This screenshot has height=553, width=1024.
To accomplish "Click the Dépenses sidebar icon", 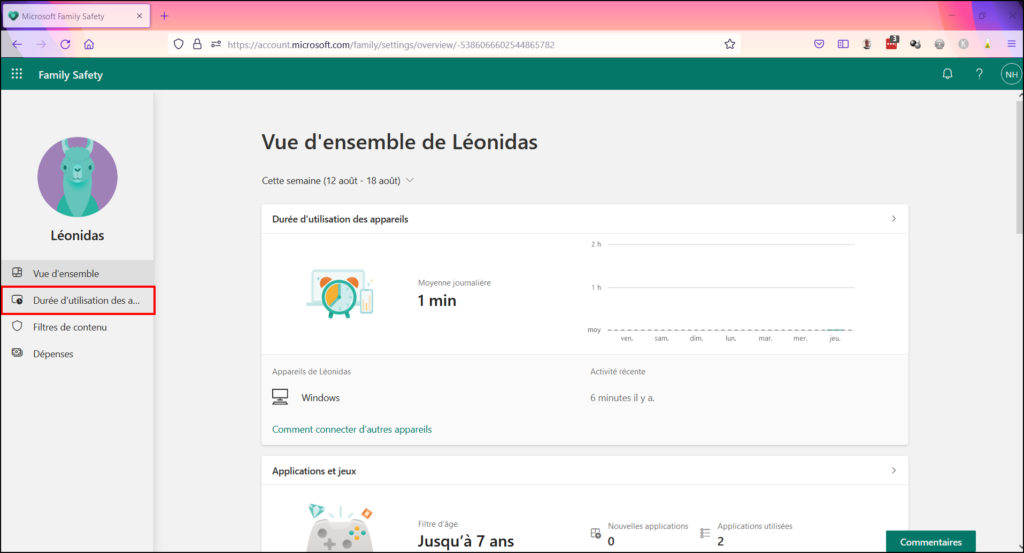I will [18, 353].
